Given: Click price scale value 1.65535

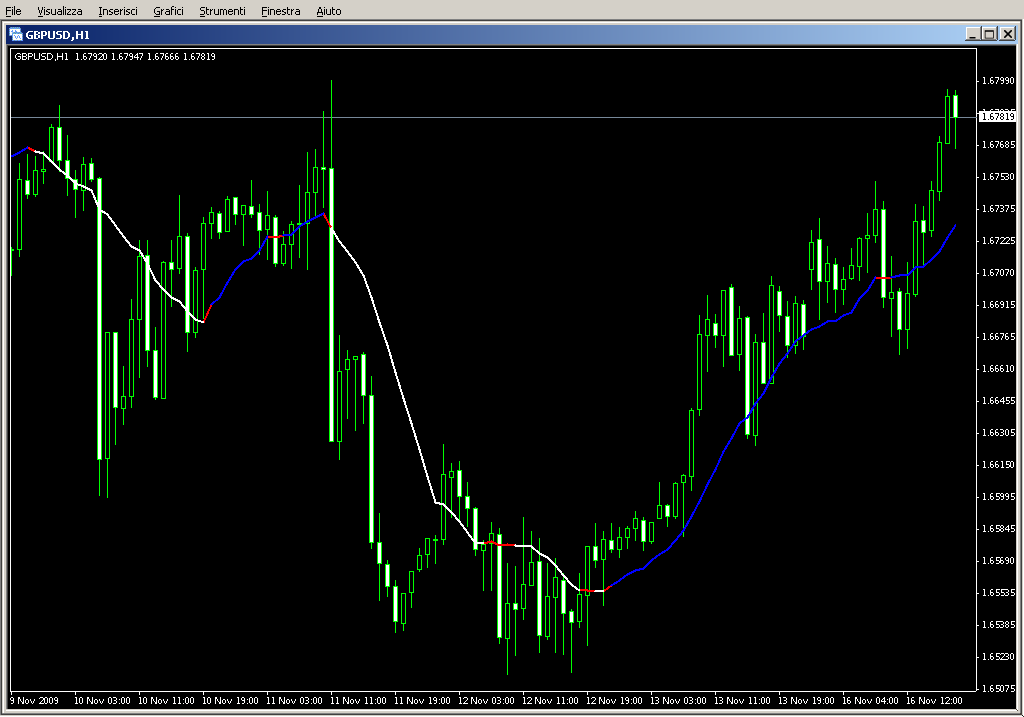Looking at the screenshot, I should (x=999, y=593).
